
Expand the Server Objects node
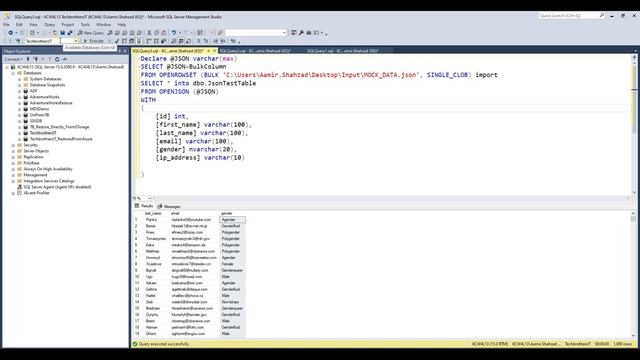(x=13, y=151)
